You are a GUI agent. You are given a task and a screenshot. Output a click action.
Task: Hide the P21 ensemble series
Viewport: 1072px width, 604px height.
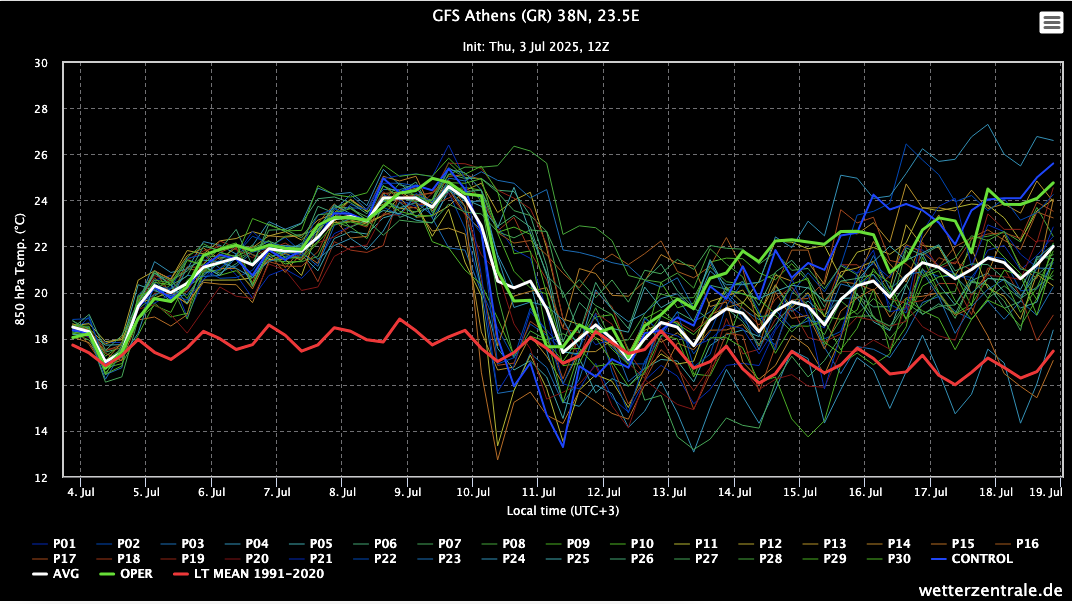[309, 559]
